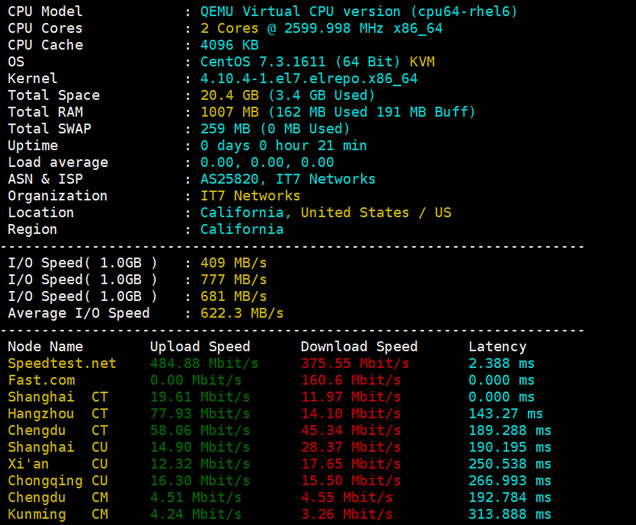Click the 'Upload Speed' column header
The width and height of the screenshot is (636, 525).
[x=200, y=346]
